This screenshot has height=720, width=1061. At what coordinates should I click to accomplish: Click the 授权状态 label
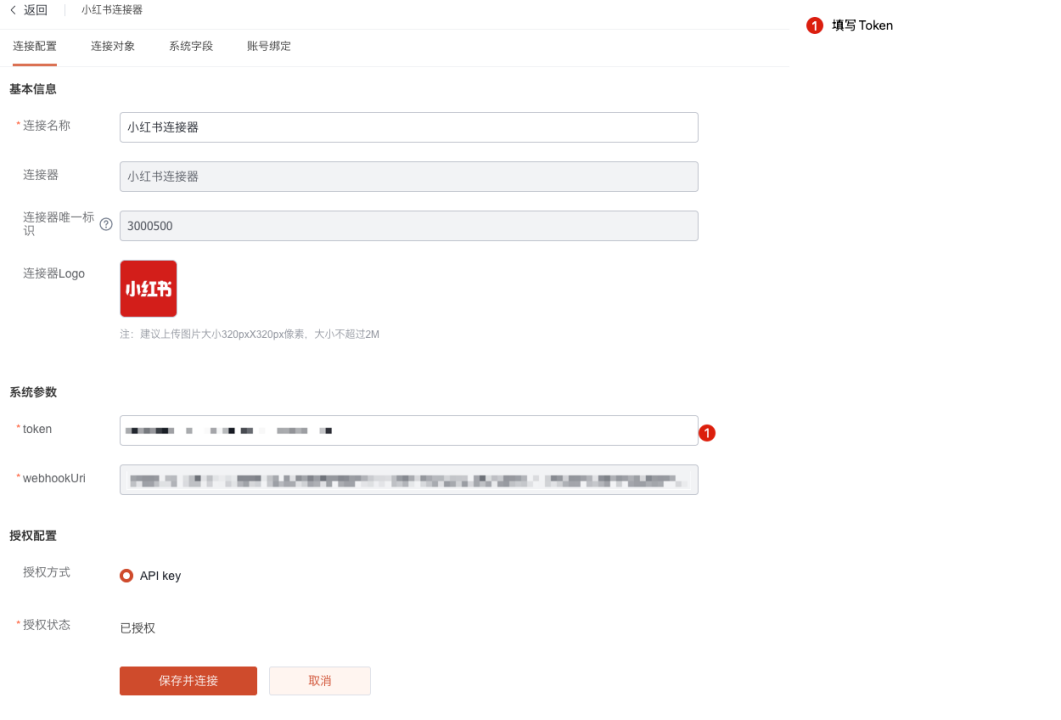[x=46, y=625]
